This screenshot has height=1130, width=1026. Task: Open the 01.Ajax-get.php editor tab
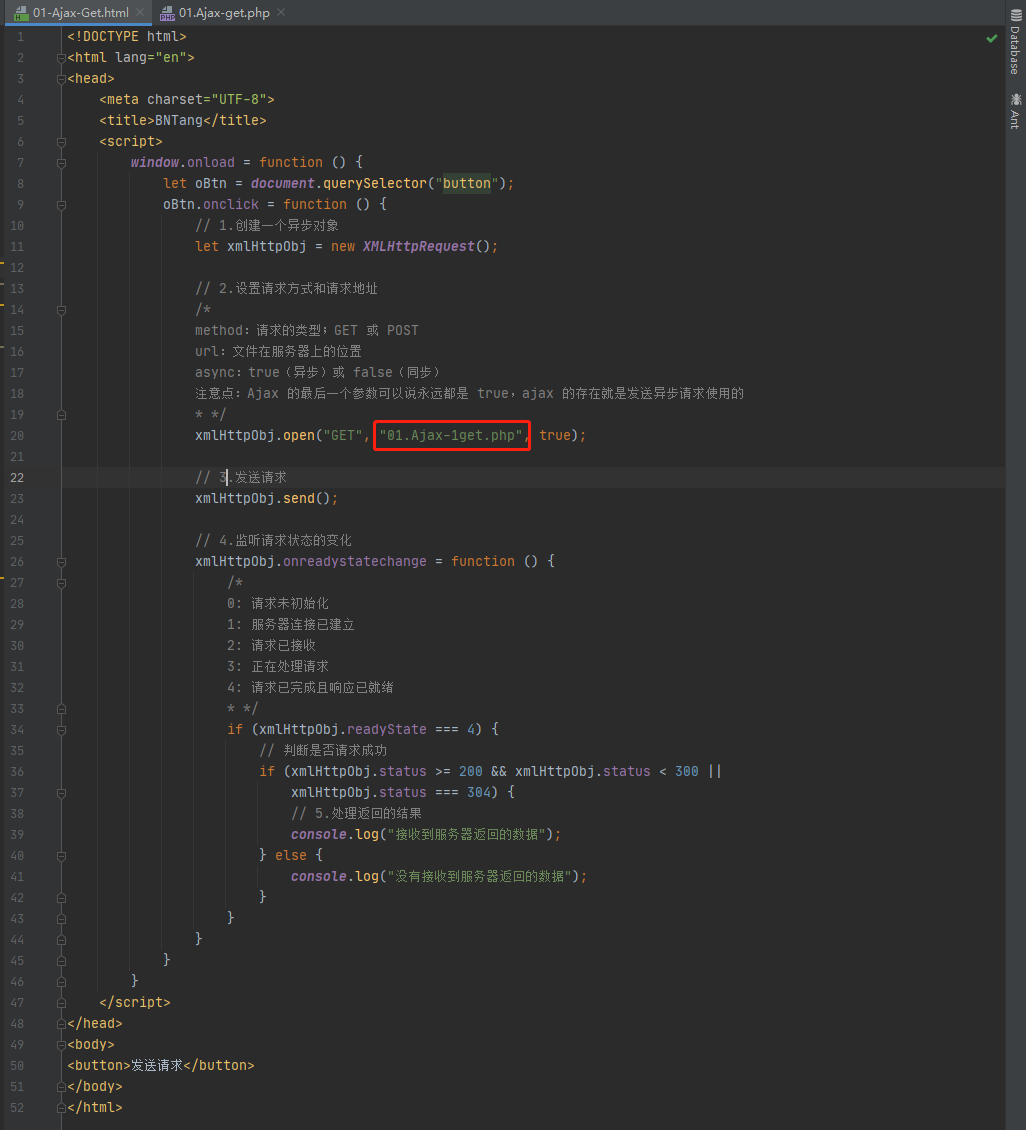(224, 12)
